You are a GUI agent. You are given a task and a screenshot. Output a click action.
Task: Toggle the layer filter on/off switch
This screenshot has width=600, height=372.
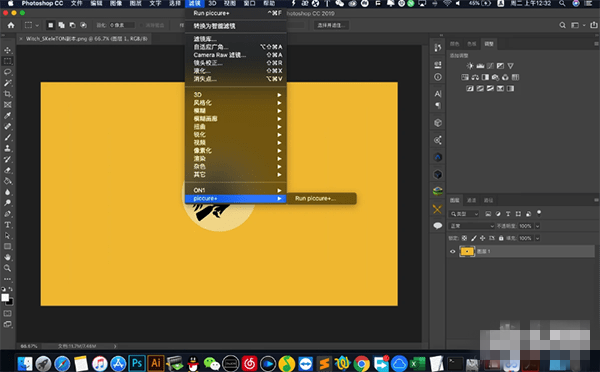[x=539, y=213]
